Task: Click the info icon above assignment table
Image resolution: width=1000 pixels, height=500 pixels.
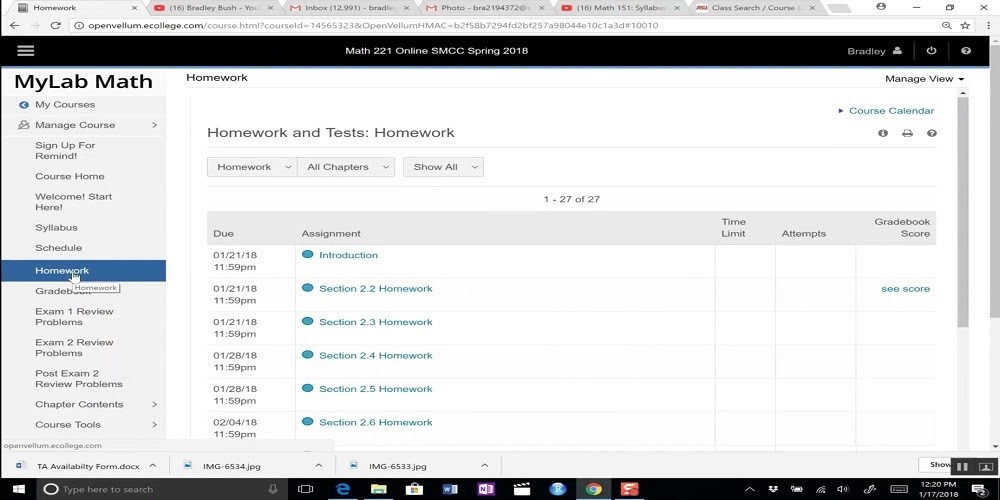Action: pyautogui.click(x=883, y=133)
